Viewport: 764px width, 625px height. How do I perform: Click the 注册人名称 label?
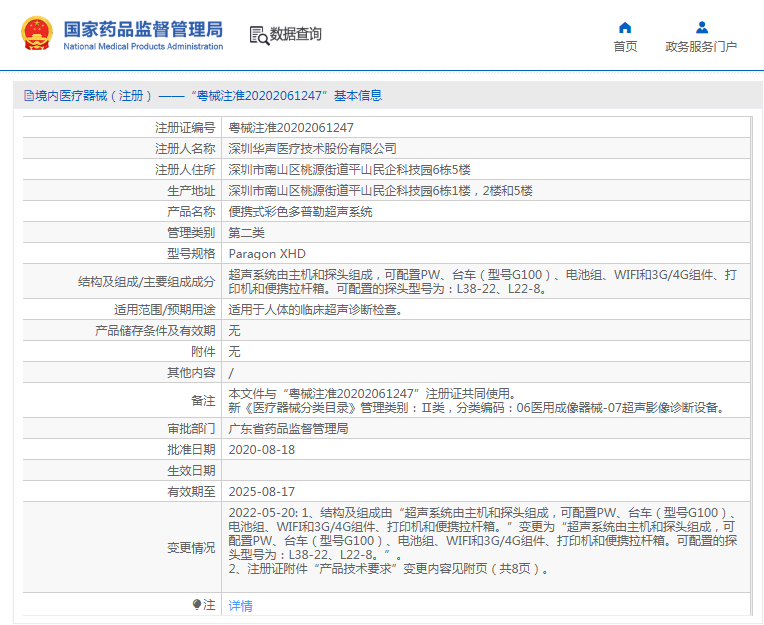(185, 149)
